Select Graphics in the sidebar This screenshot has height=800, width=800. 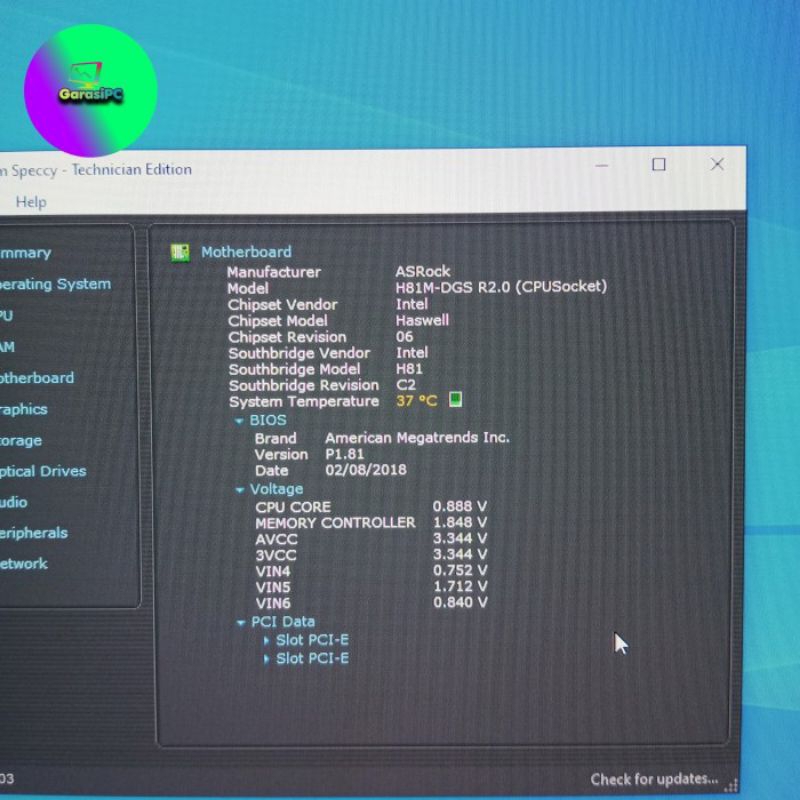pyautogui.click(x=23, y=409)
